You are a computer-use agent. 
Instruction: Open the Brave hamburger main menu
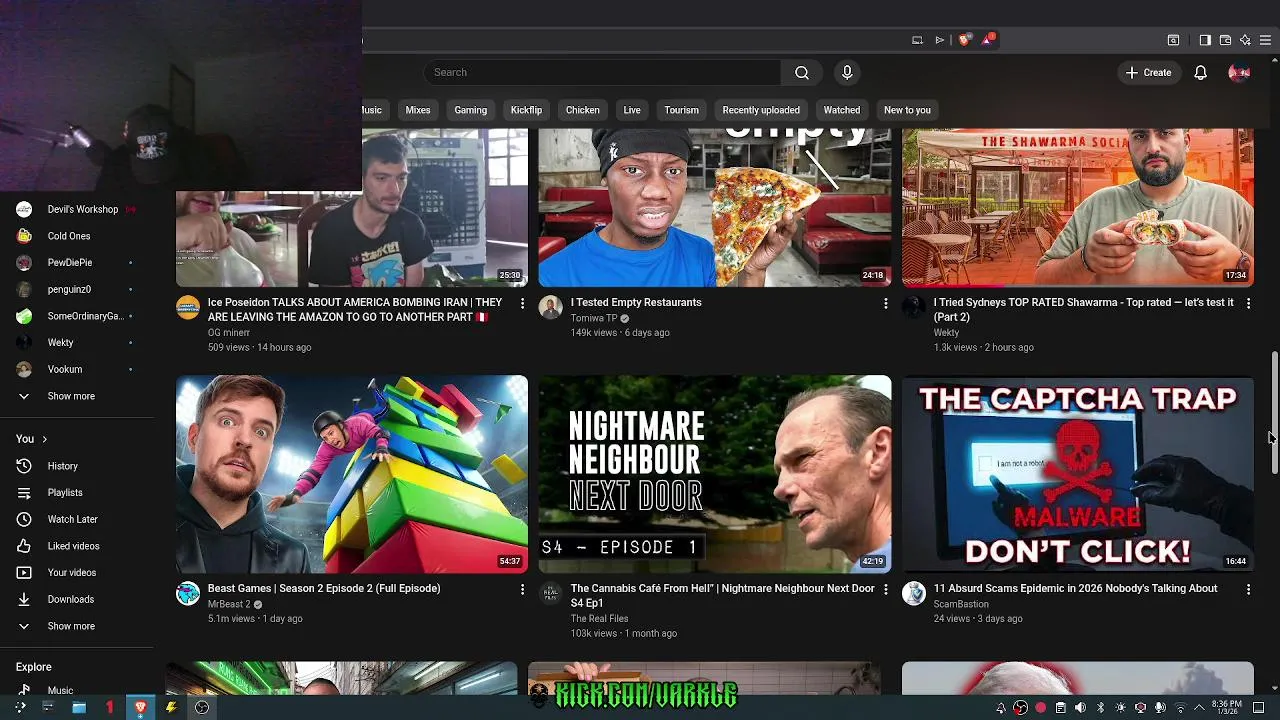[1265, 40]
